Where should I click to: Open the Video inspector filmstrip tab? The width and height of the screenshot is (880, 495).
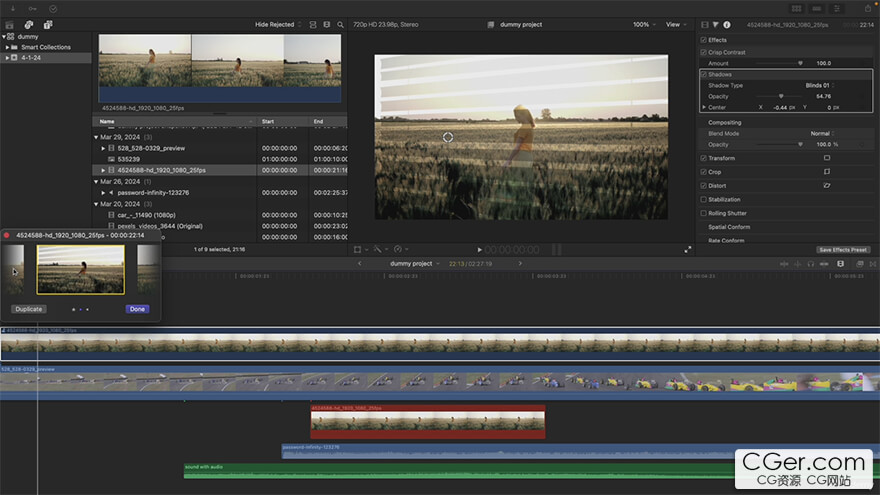(x=705, y=25)
